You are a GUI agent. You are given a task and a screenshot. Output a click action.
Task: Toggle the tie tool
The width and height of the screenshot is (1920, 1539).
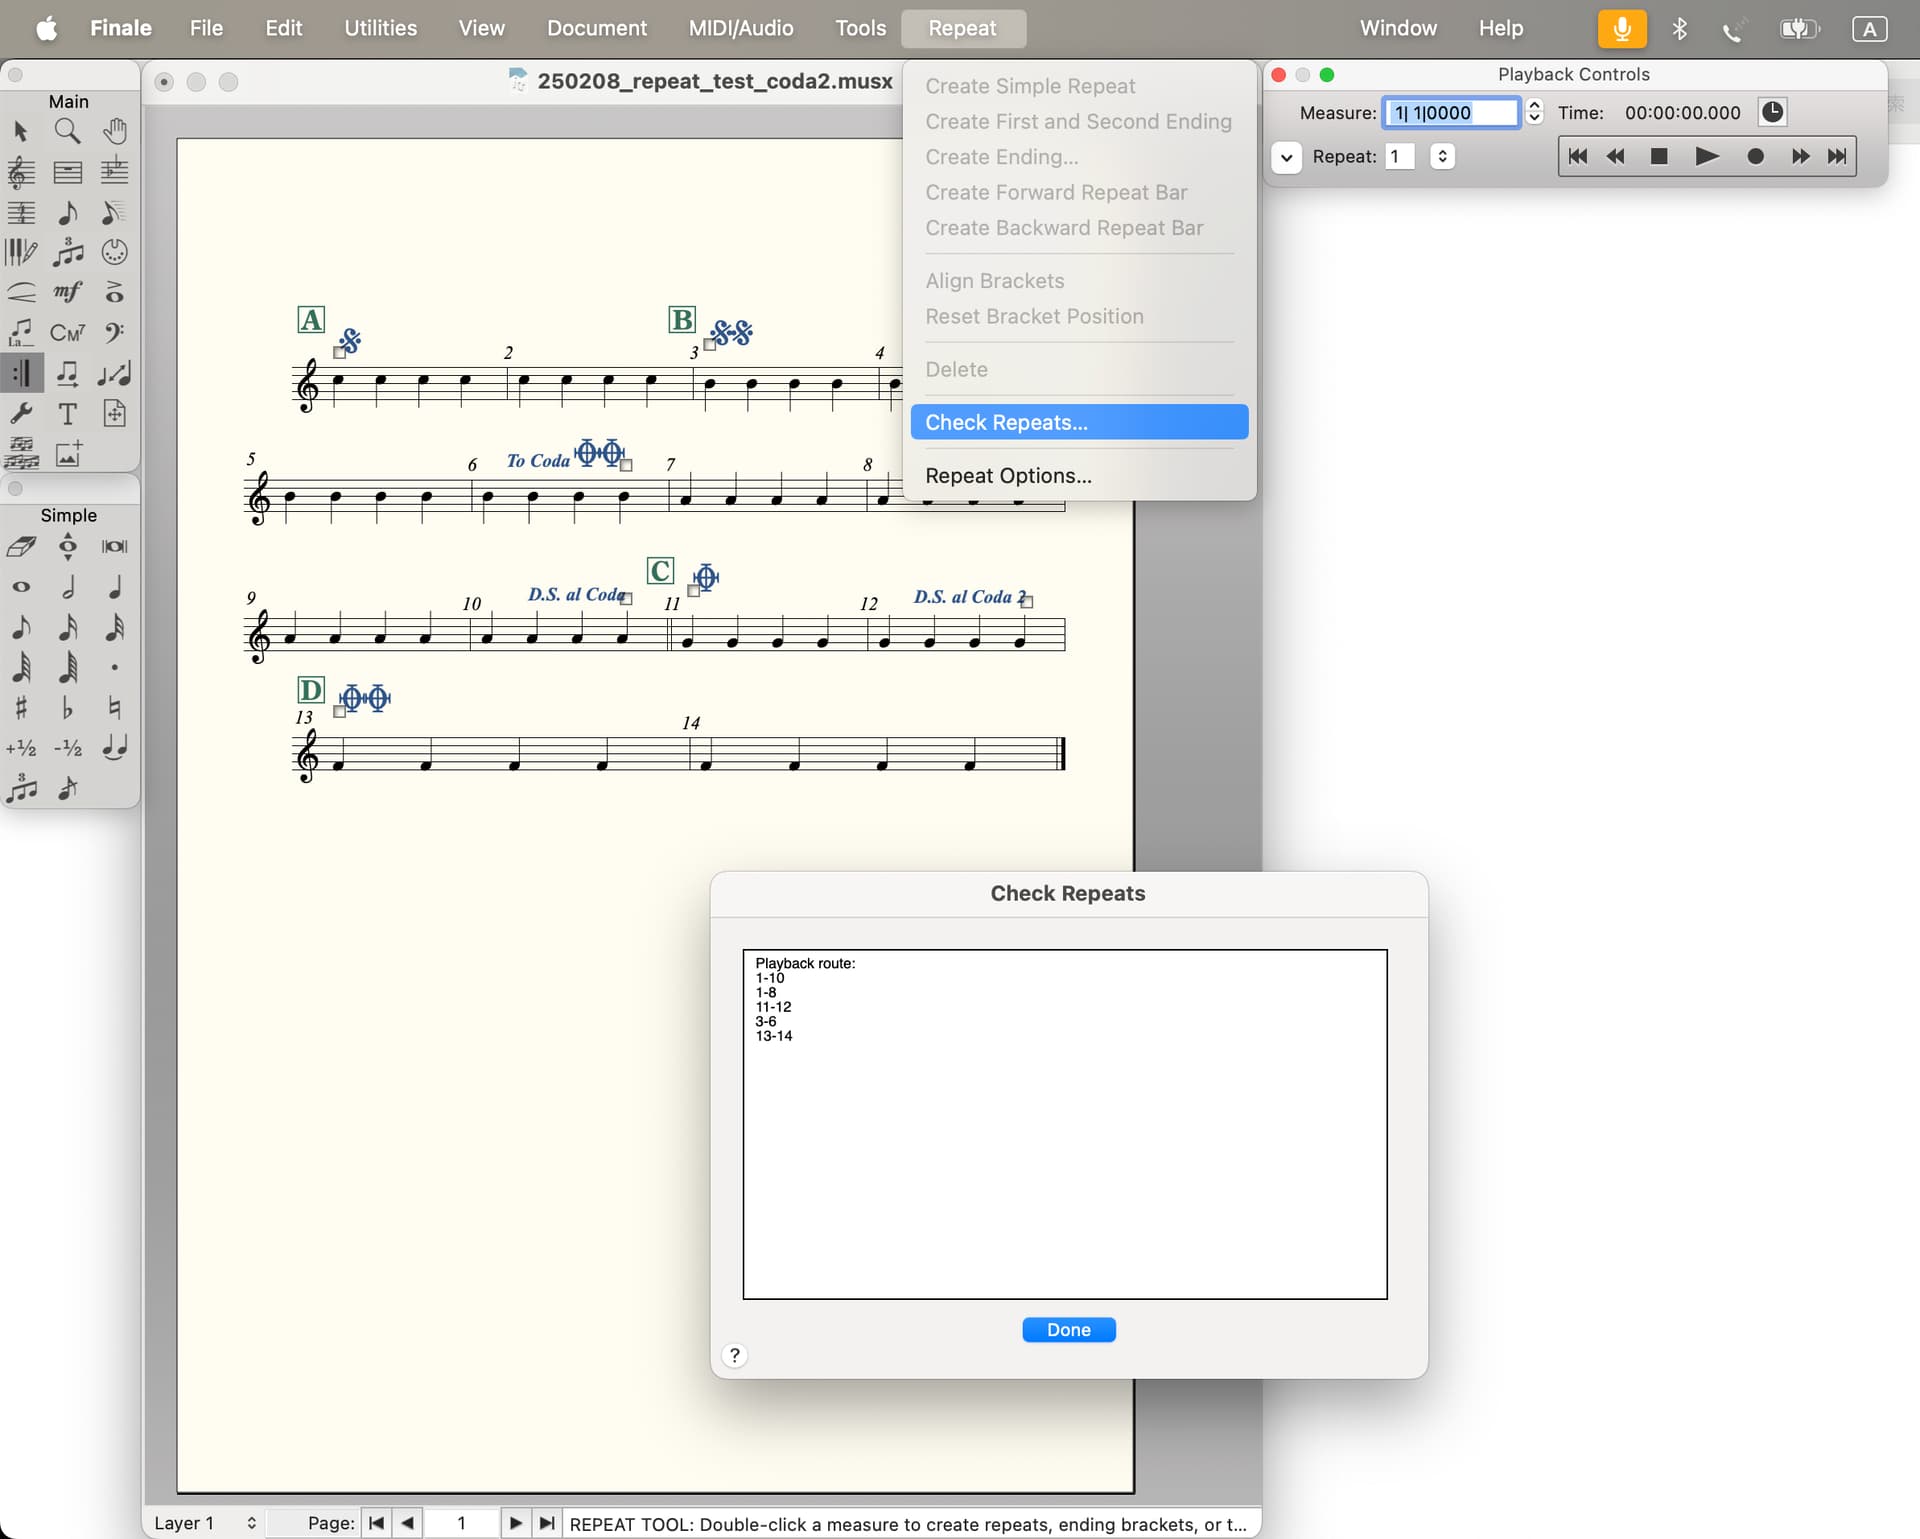(114, 748)
